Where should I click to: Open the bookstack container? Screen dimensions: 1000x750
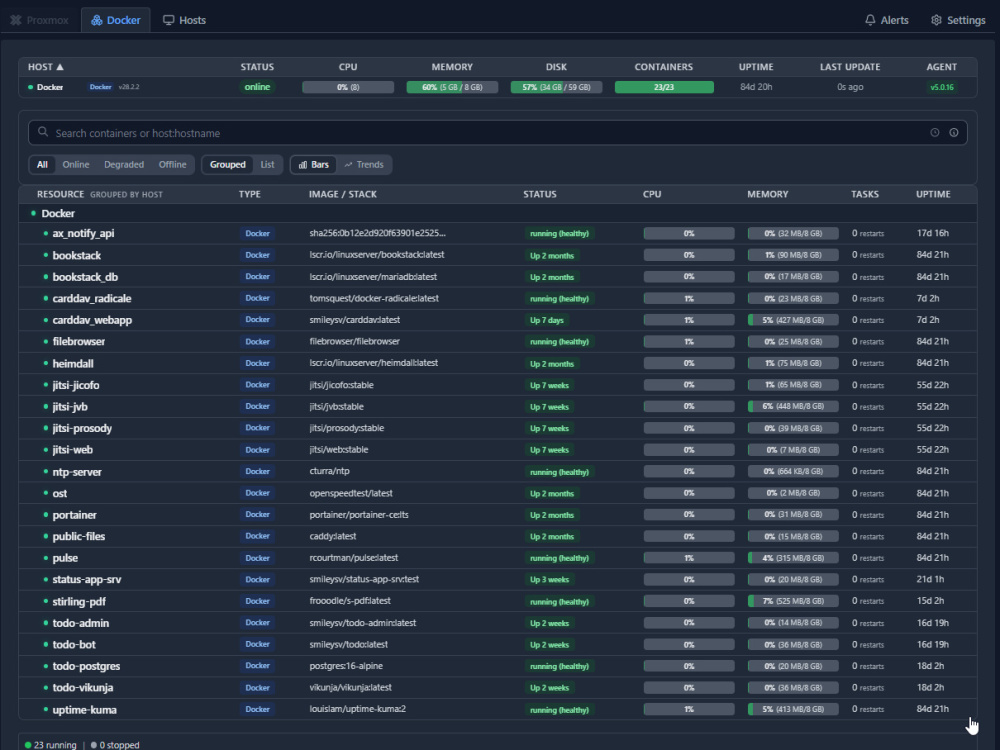(x=77, y=255)
